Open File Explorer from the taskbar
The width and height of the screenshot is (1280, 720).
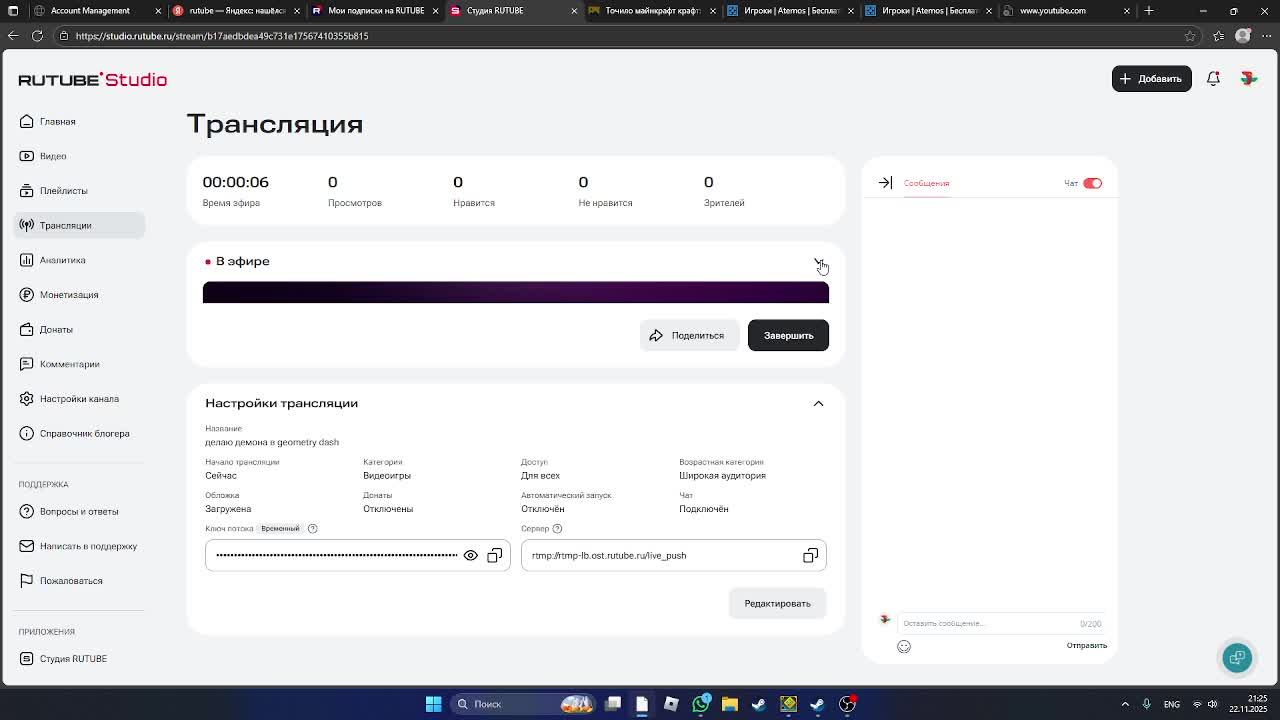730,704
